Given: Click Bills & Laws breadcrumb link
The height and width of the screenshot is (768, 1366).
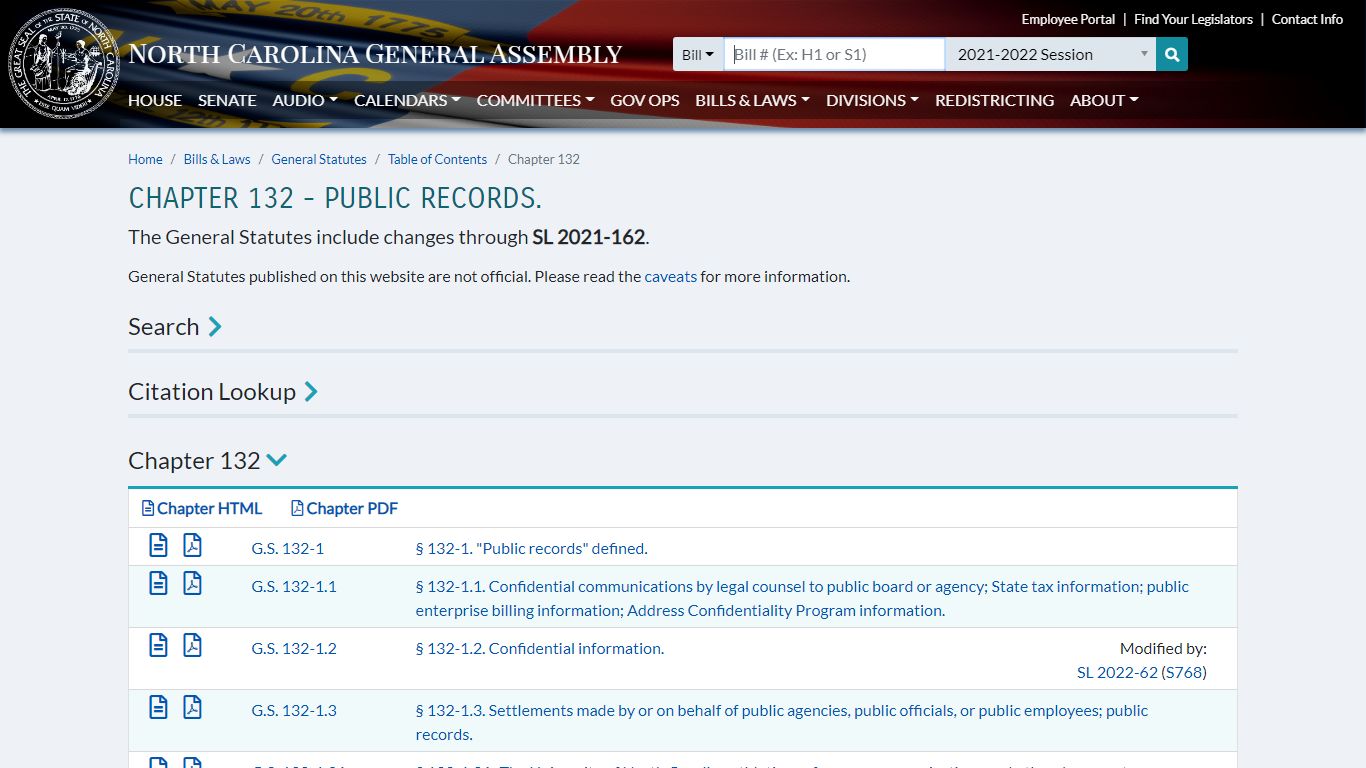Looking at the screenshot, I should (x=217, y=159).
